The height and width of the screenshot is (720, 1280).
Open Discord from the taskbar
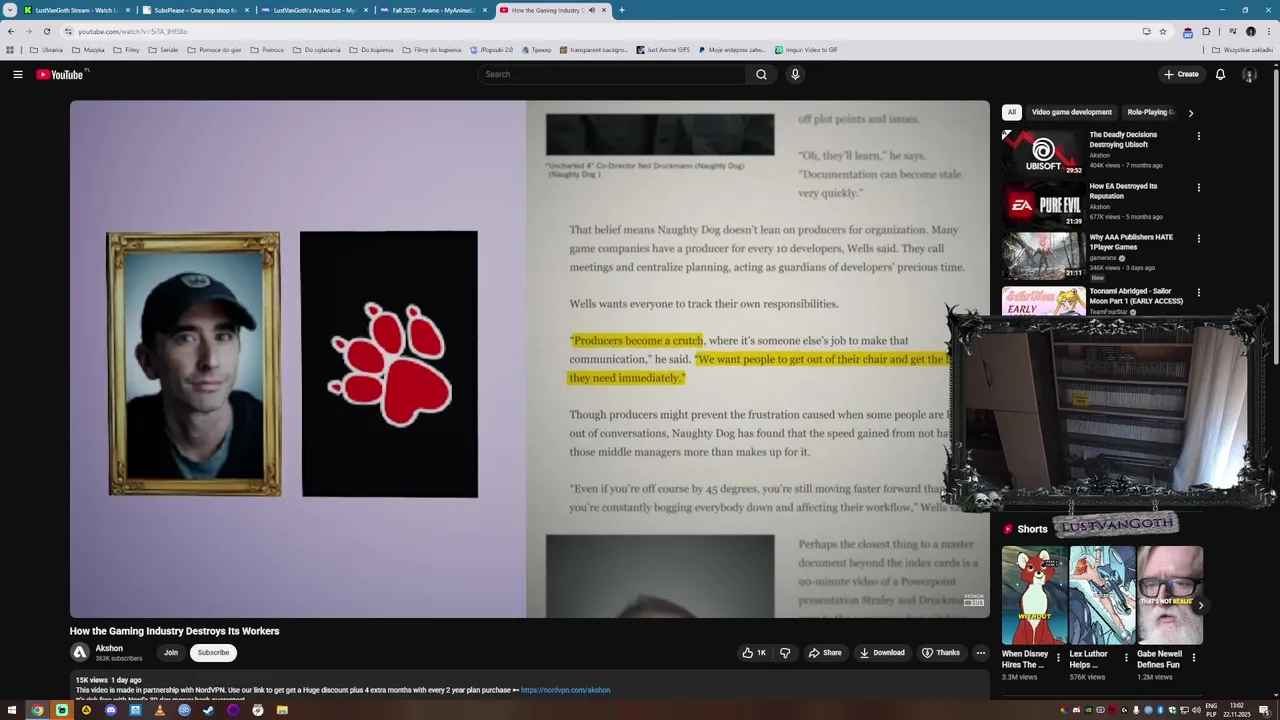click(x=110, y=710)
